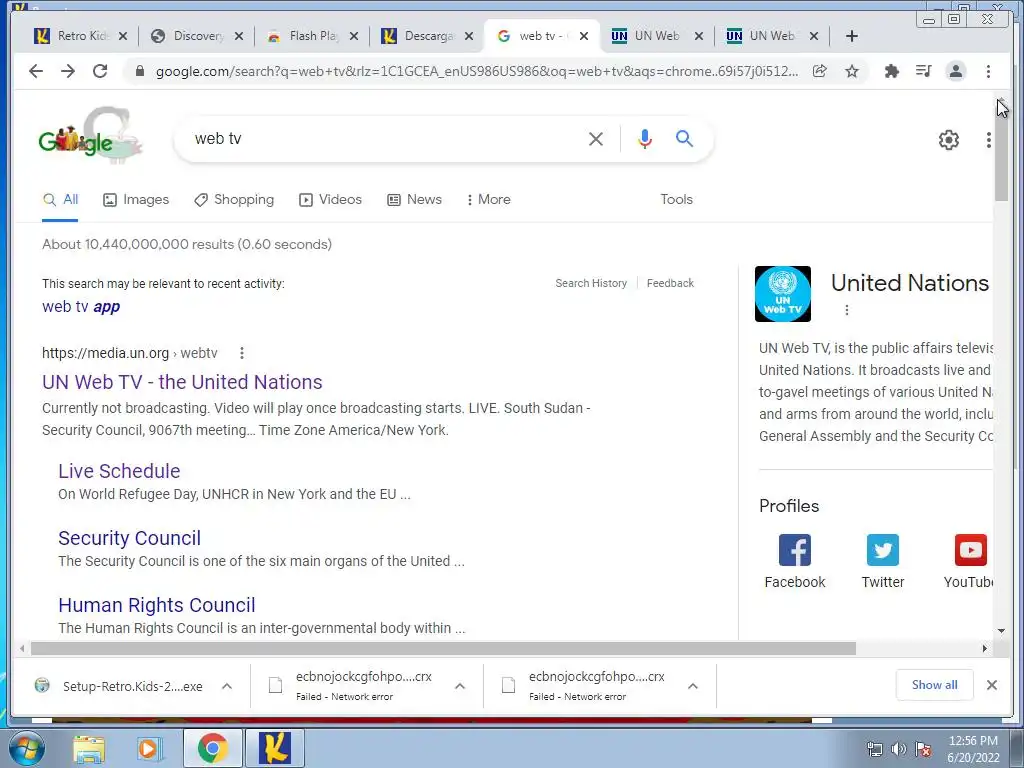Open the Security Council sitelink
The width and height of the screenshot is (1024, 768).
[x=129, y=538]
